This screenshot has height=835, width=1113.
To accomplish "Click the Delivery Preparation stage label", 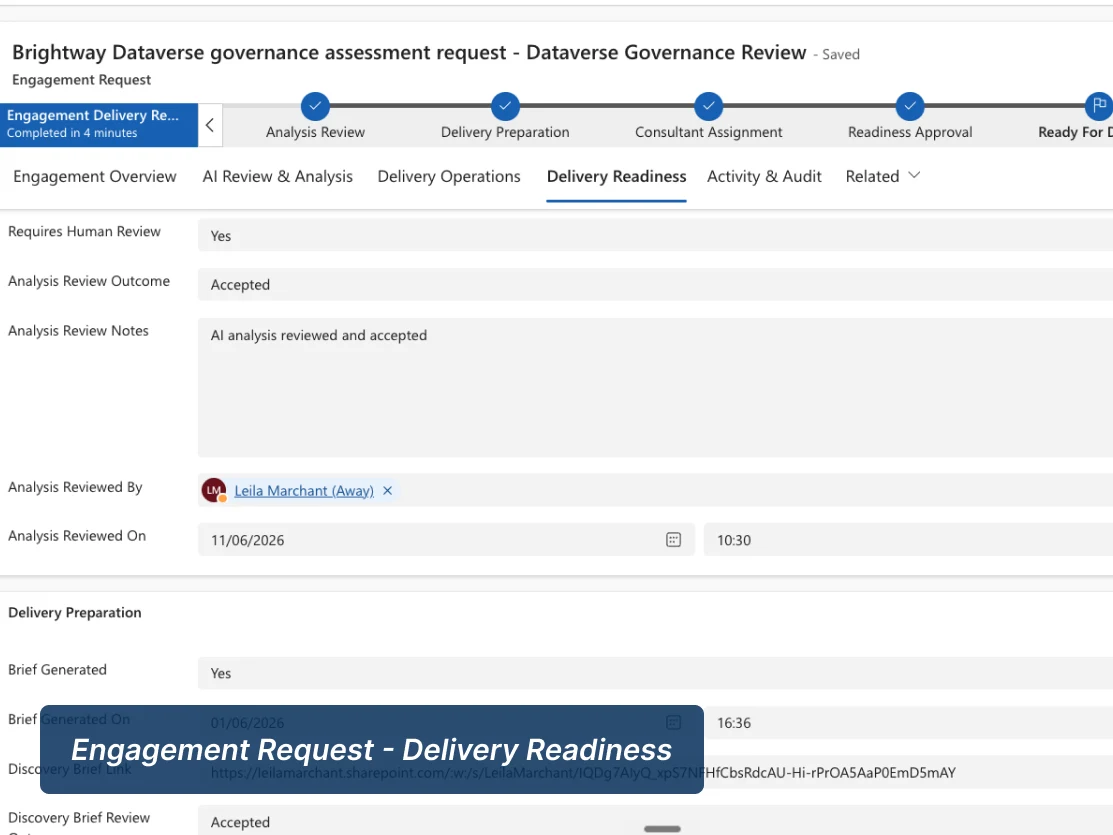I will tap(505, 132).
